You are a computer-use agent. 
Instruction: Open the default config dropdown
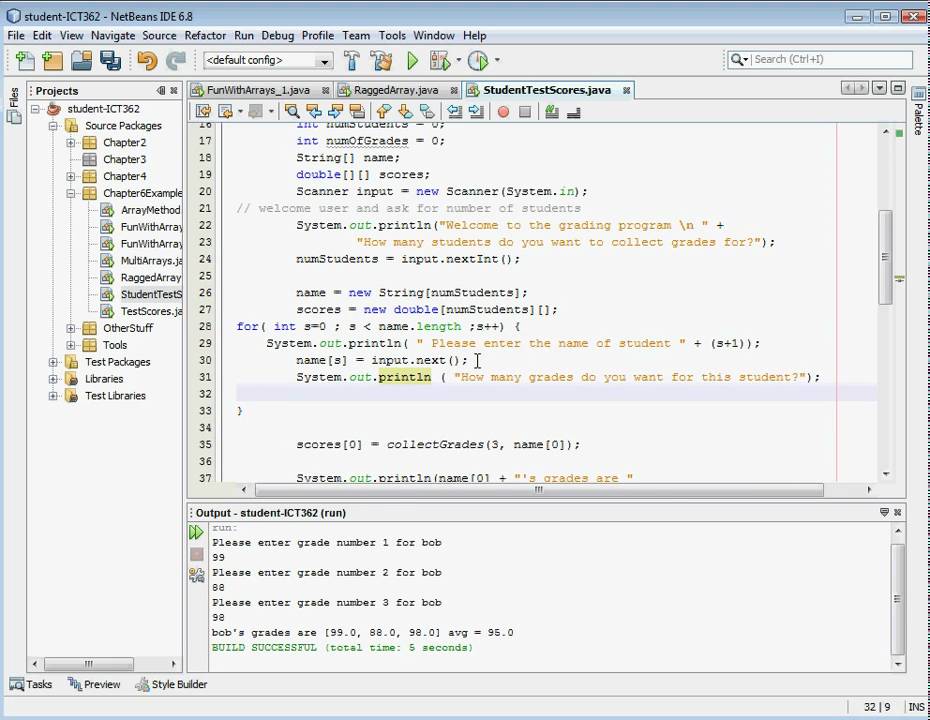click(324, 60)
